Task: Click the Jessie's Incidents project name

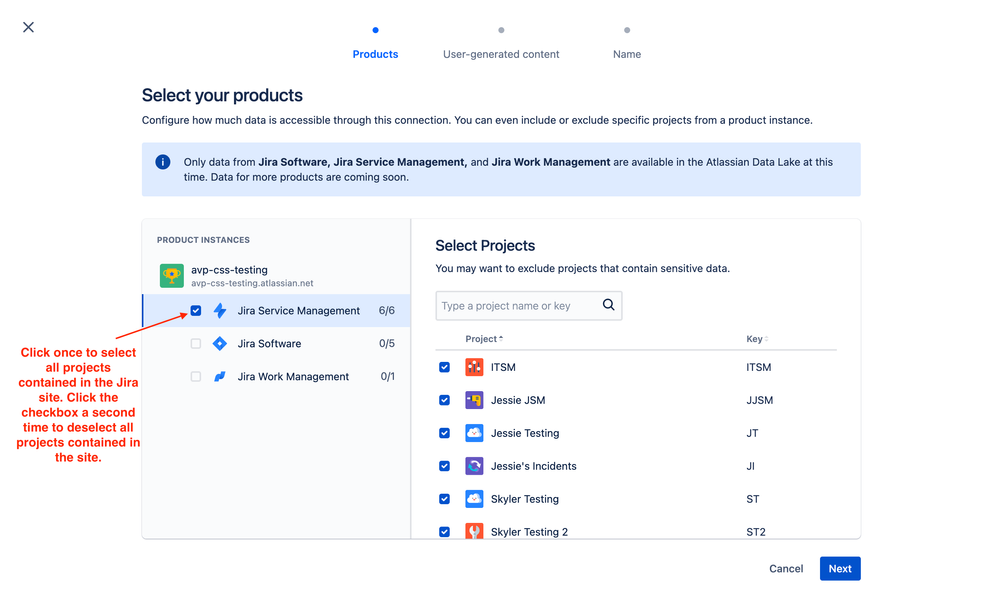Action: click(533, 466)
